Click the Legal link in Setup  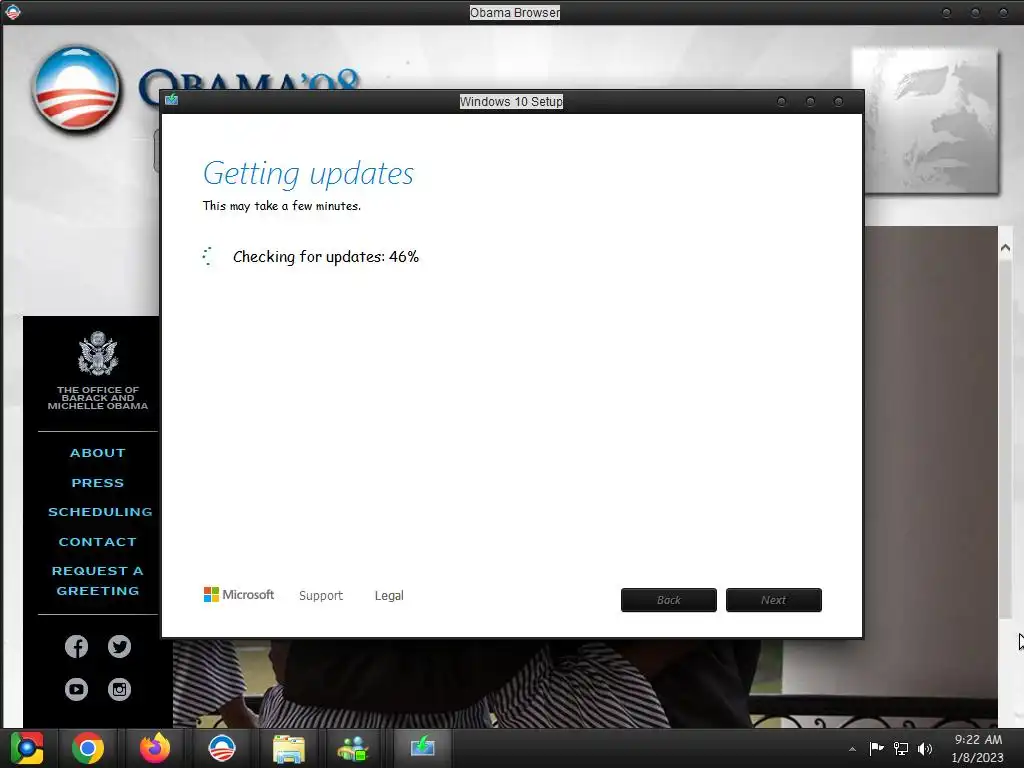pos(389,596)
